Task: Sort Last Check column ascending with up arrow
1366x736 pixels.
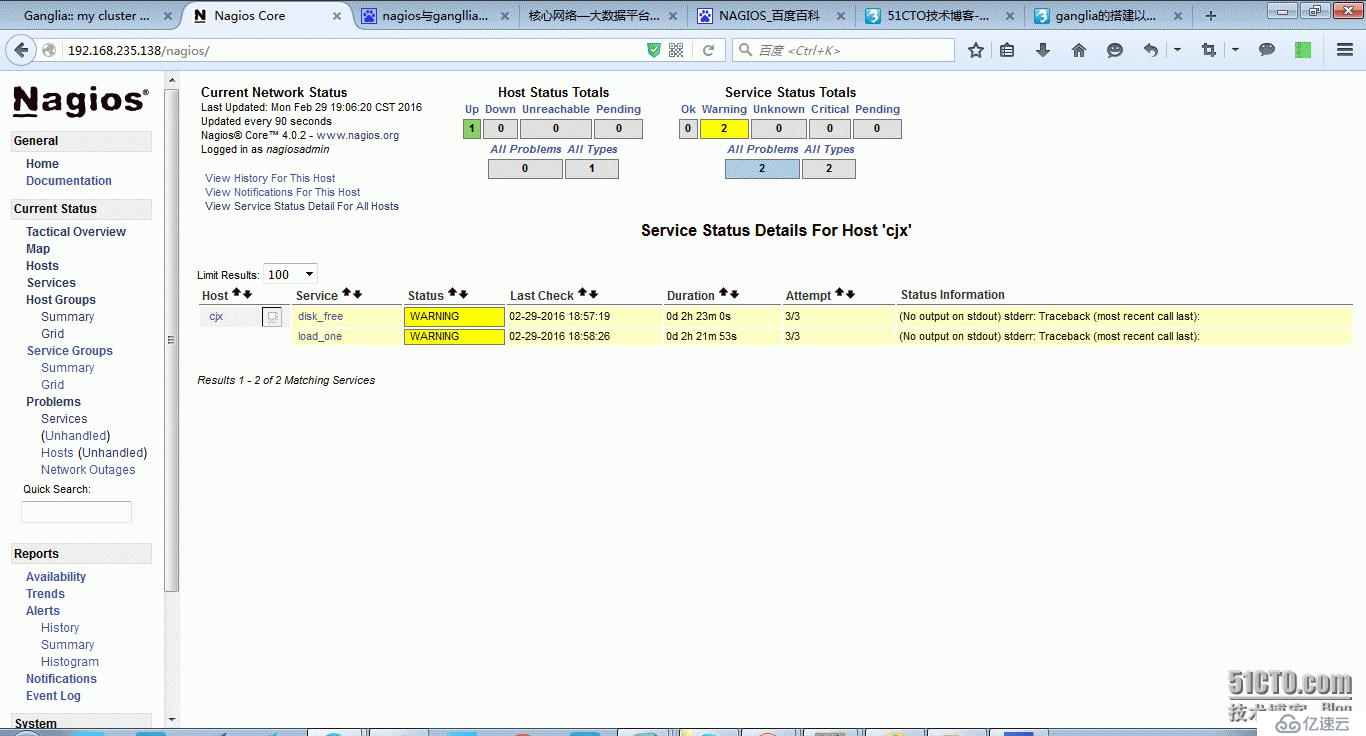Action: pos(582,294)
